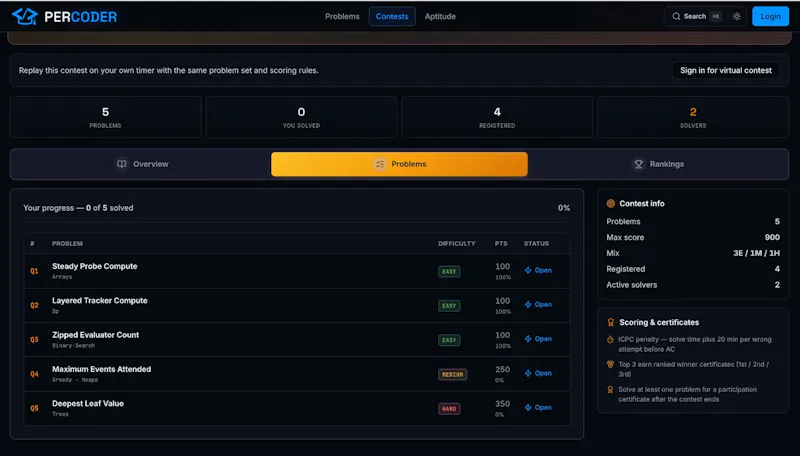The height and width of the screenshot is (456, 800).
Task: Click the 5 PROBLEMS stat card
Action: [106, 117]
